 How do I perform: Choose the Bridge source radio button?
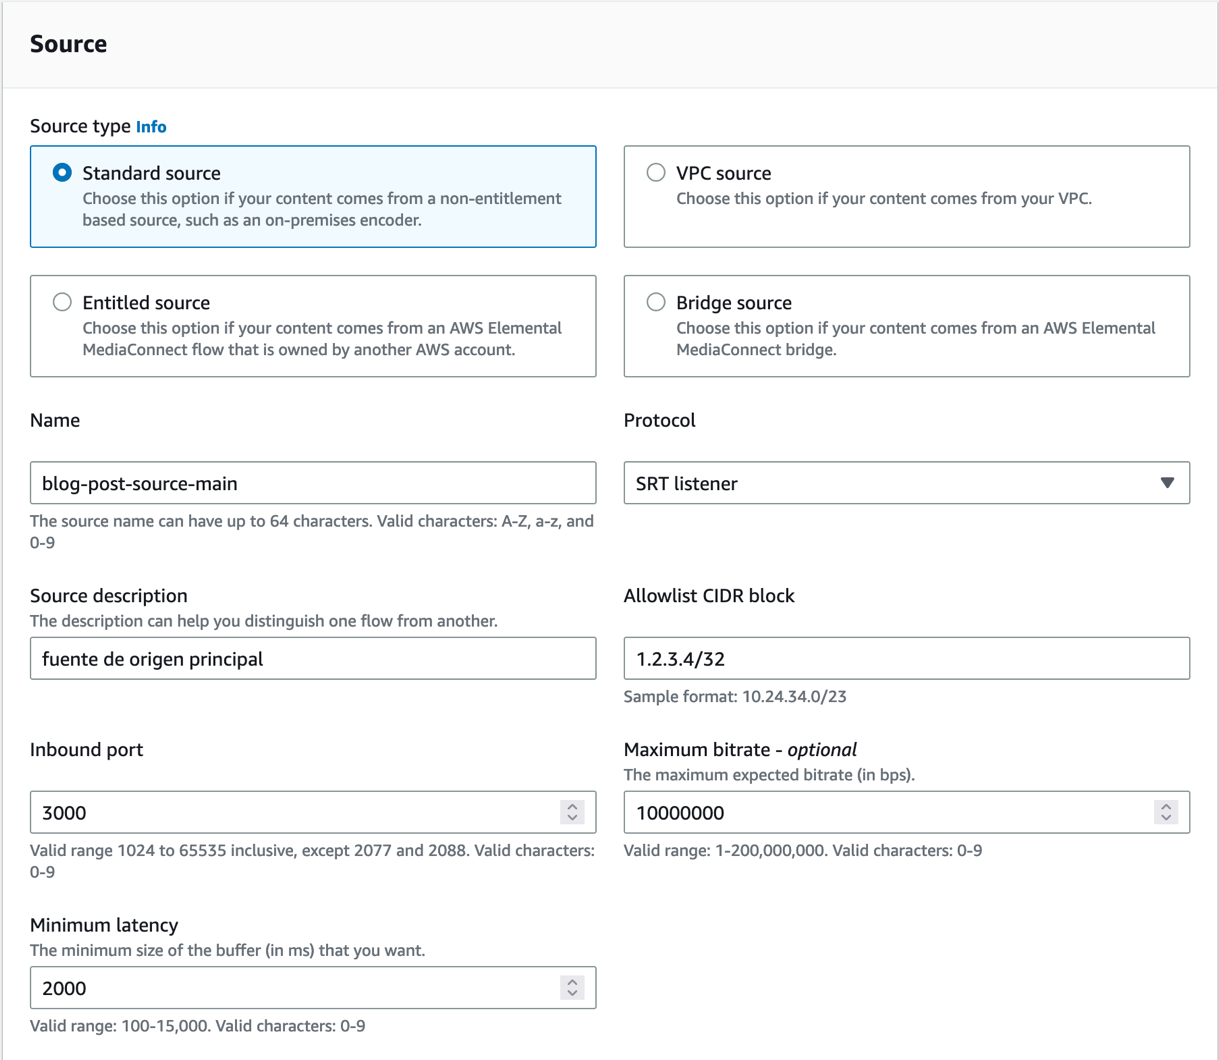tap(656, 302)
